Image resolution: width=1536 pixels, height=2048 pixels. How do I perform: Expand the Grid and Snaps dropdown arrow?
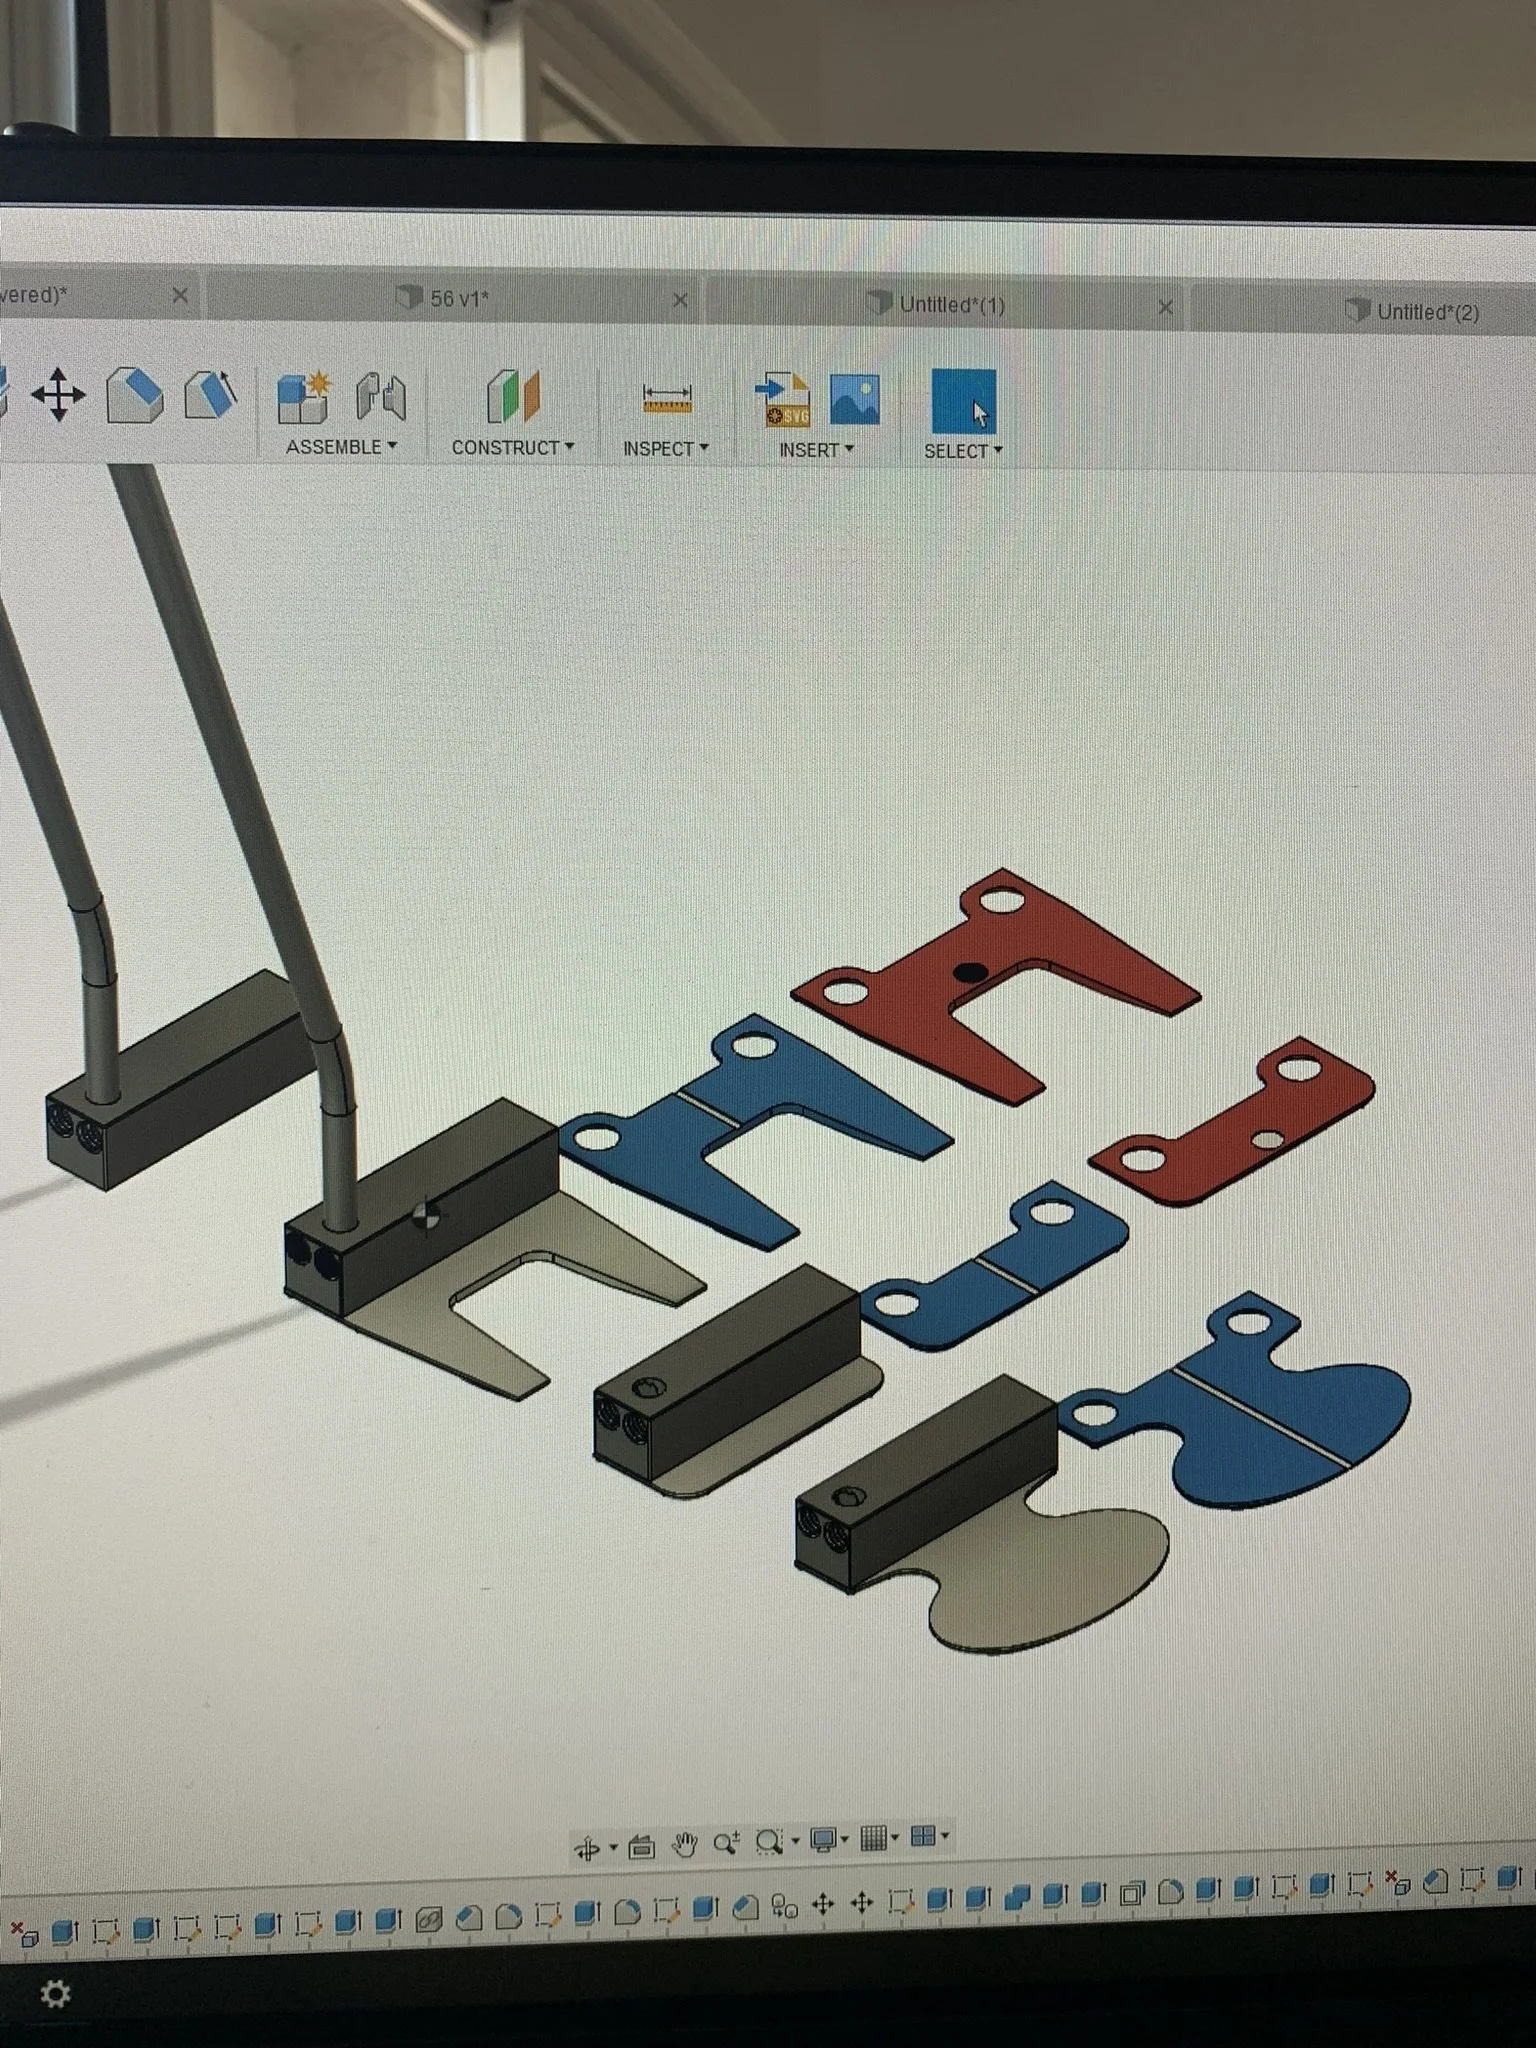pyautogui.click(x=894, y=1837)
